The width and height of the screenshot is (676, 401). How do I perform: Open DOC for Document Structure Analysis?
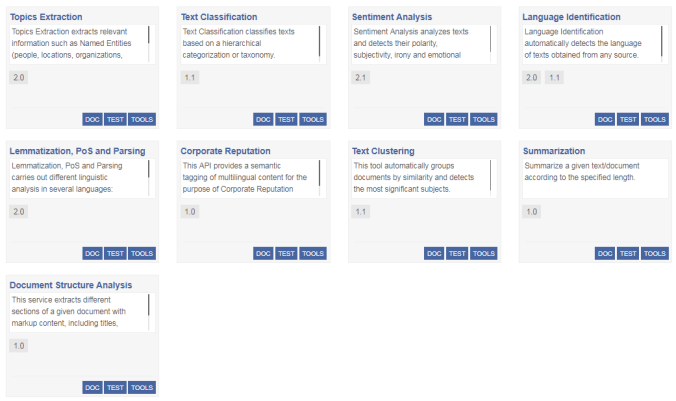pos(92,387)
